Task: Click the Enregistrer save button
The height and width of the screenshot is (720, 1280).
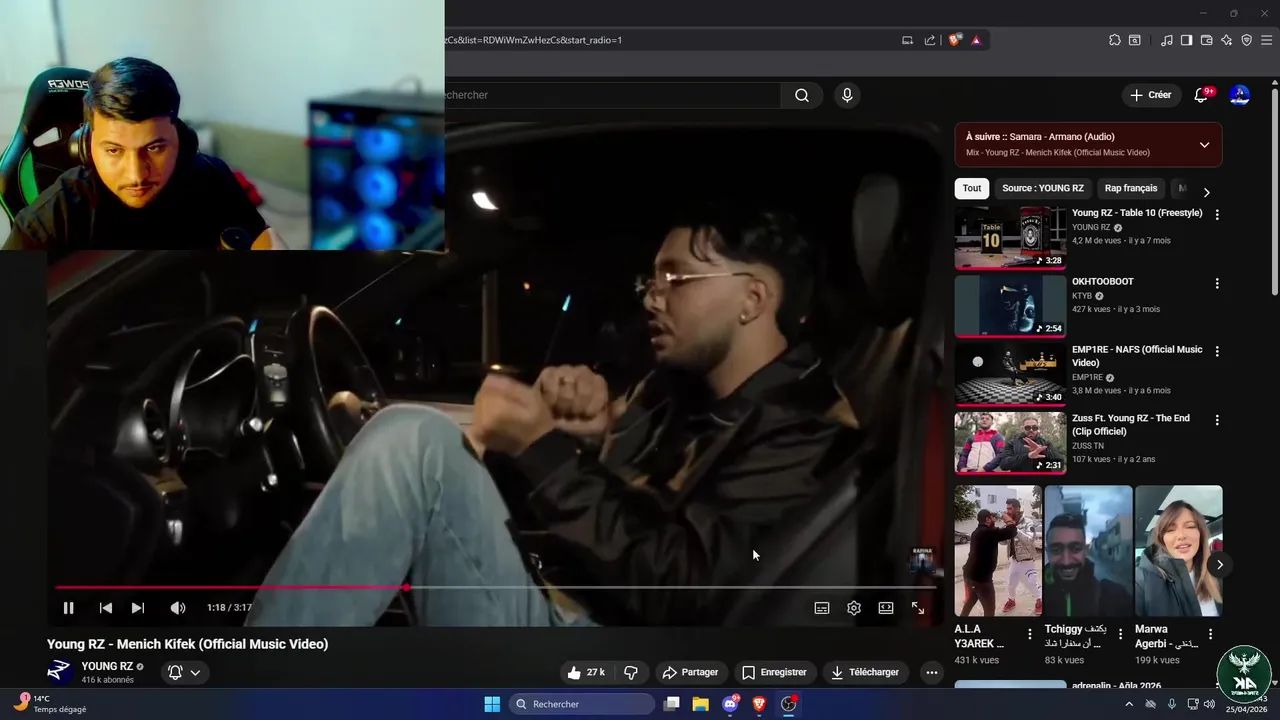Action: point(774,672)
